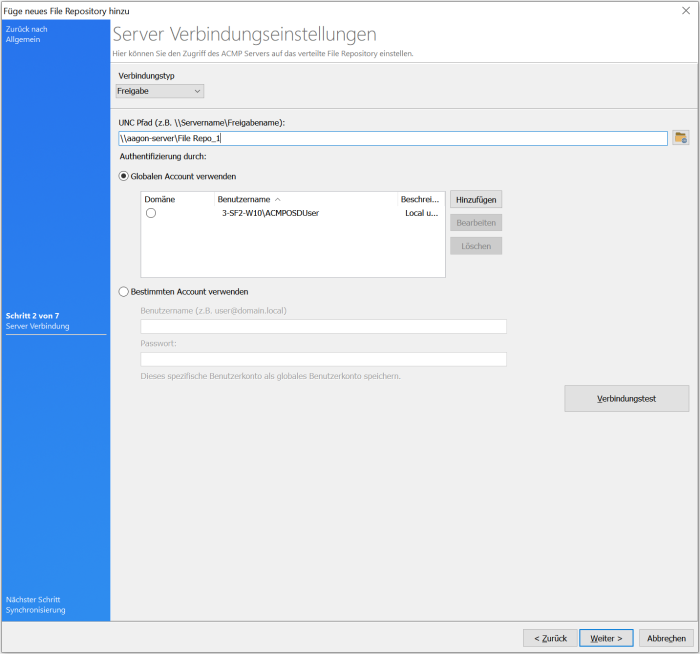The image size is (700, 654).
Task: Toggle the round selector in ACMPOSDUser row
Action: (151, 213)
